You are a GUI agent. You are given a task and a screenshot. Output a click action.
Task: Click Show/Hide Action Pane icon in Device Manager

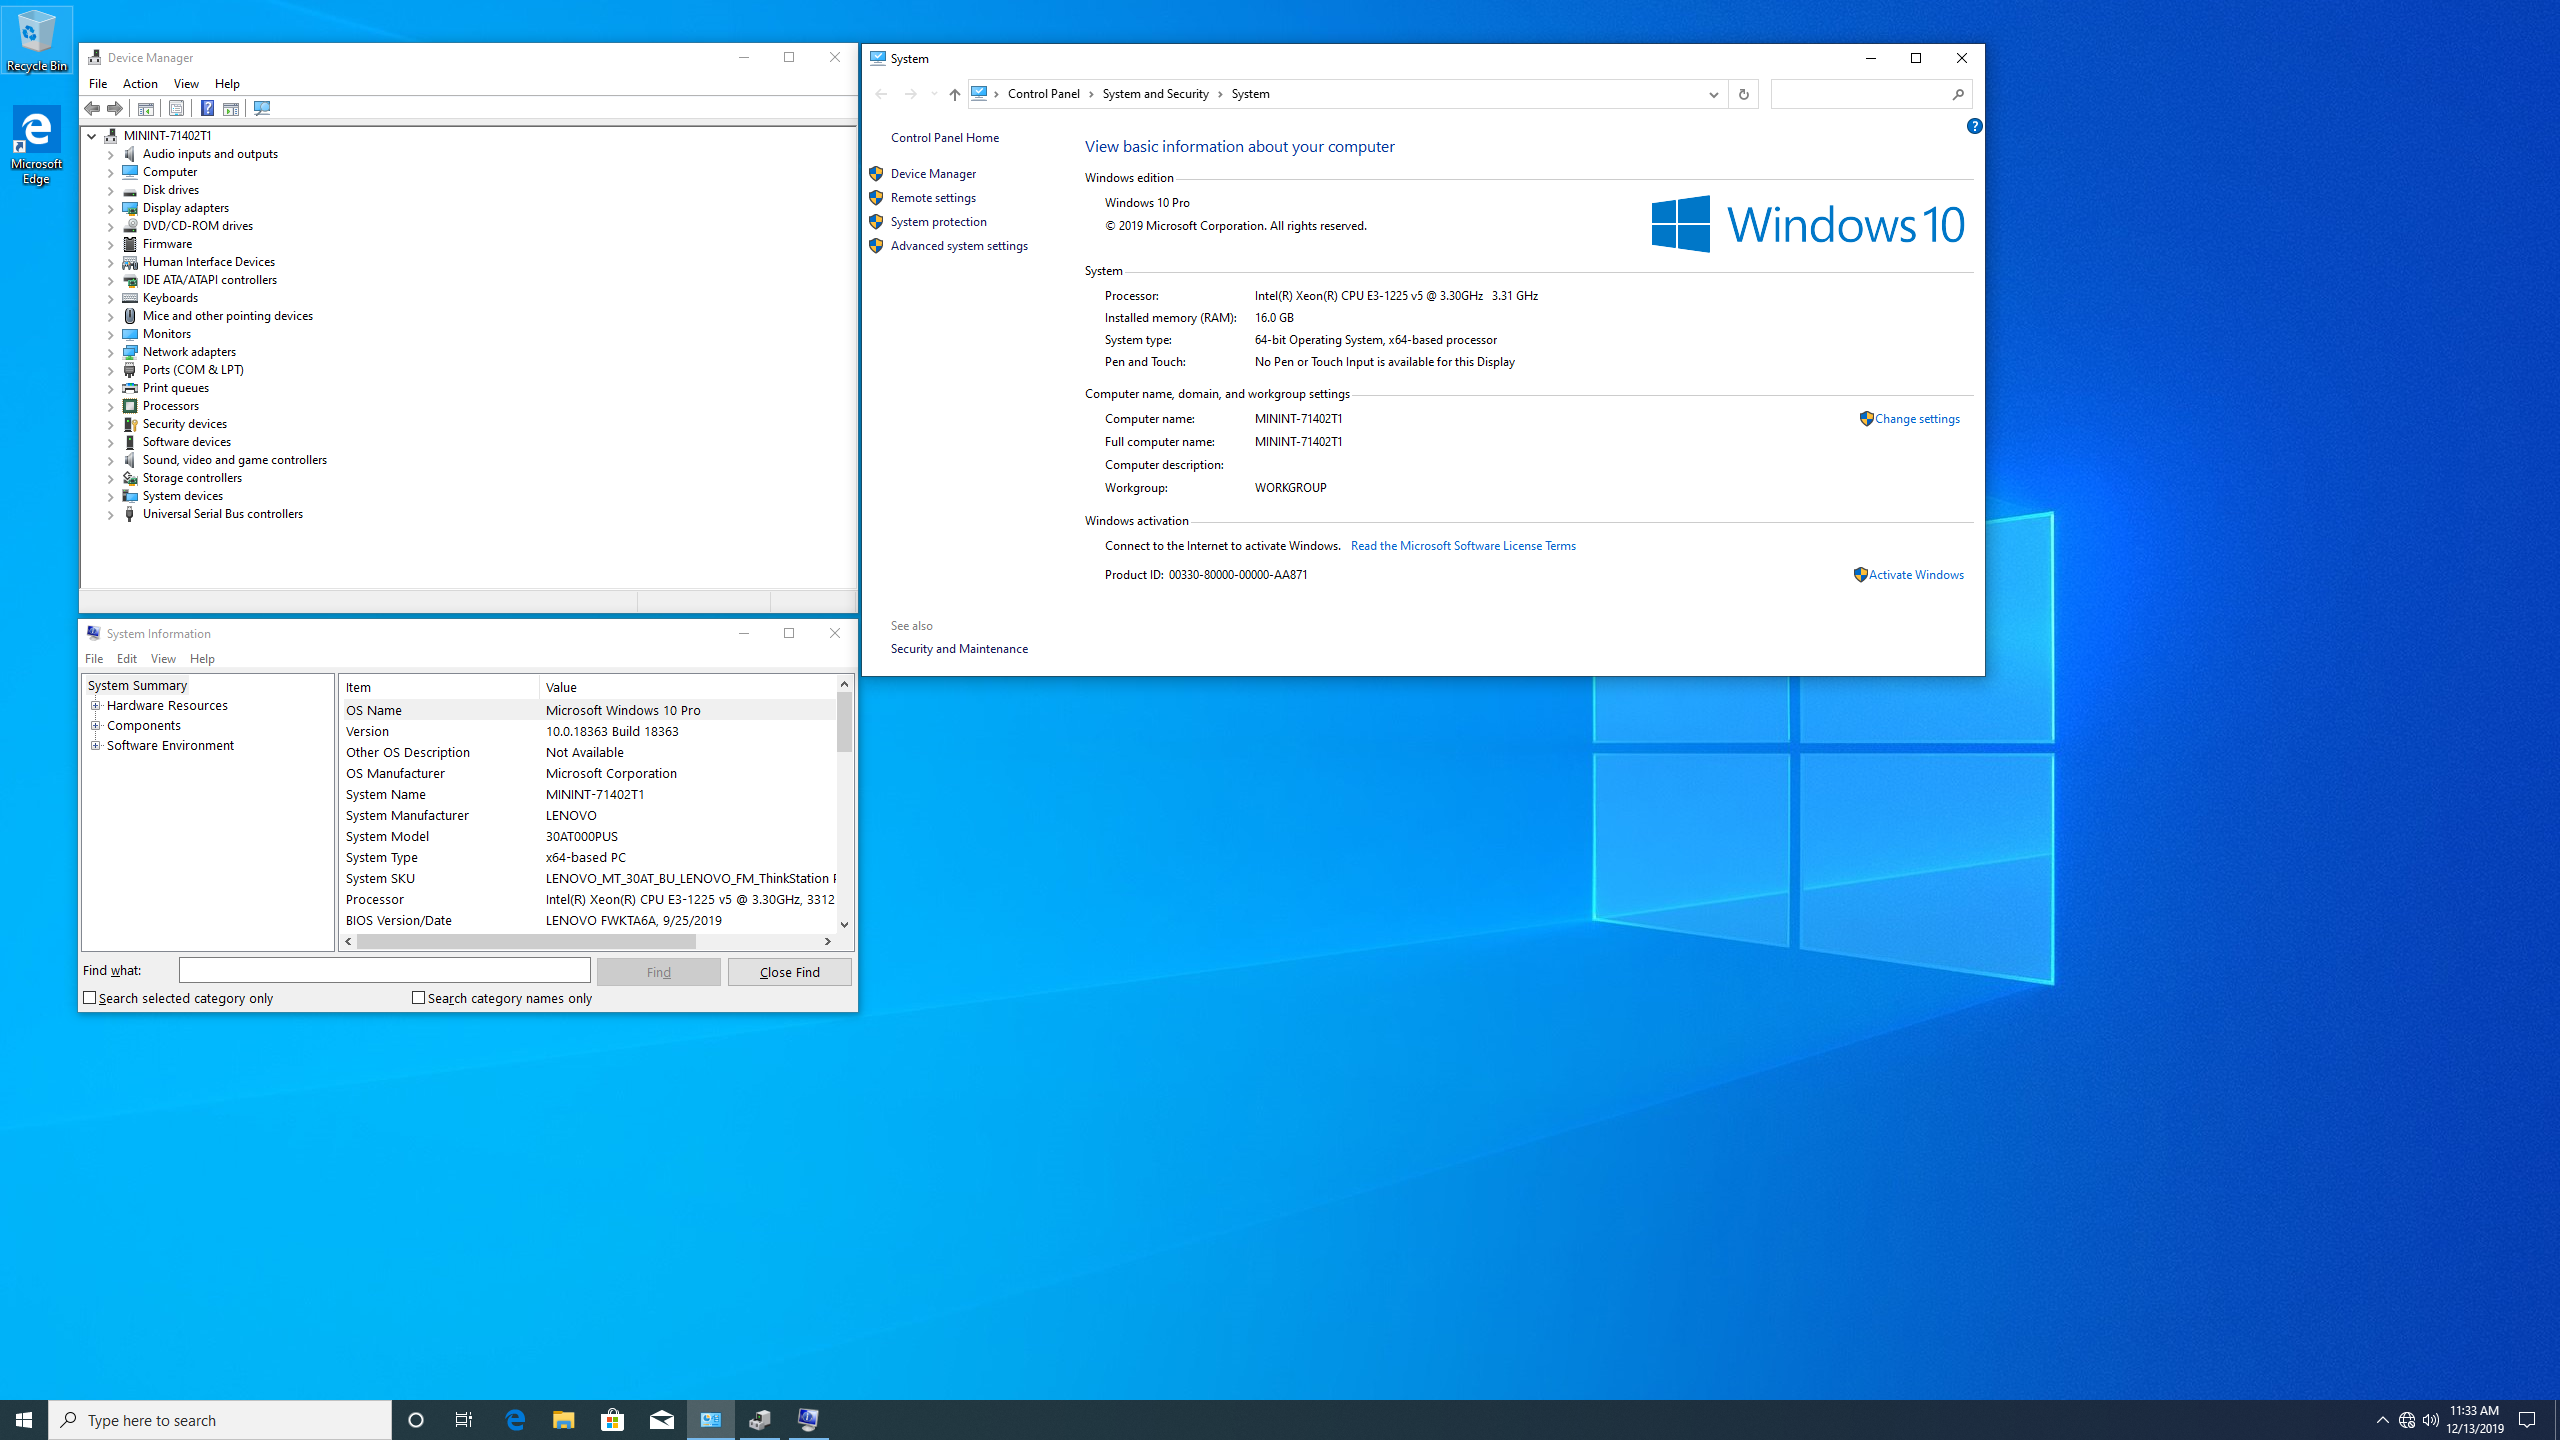click(231, 108)
